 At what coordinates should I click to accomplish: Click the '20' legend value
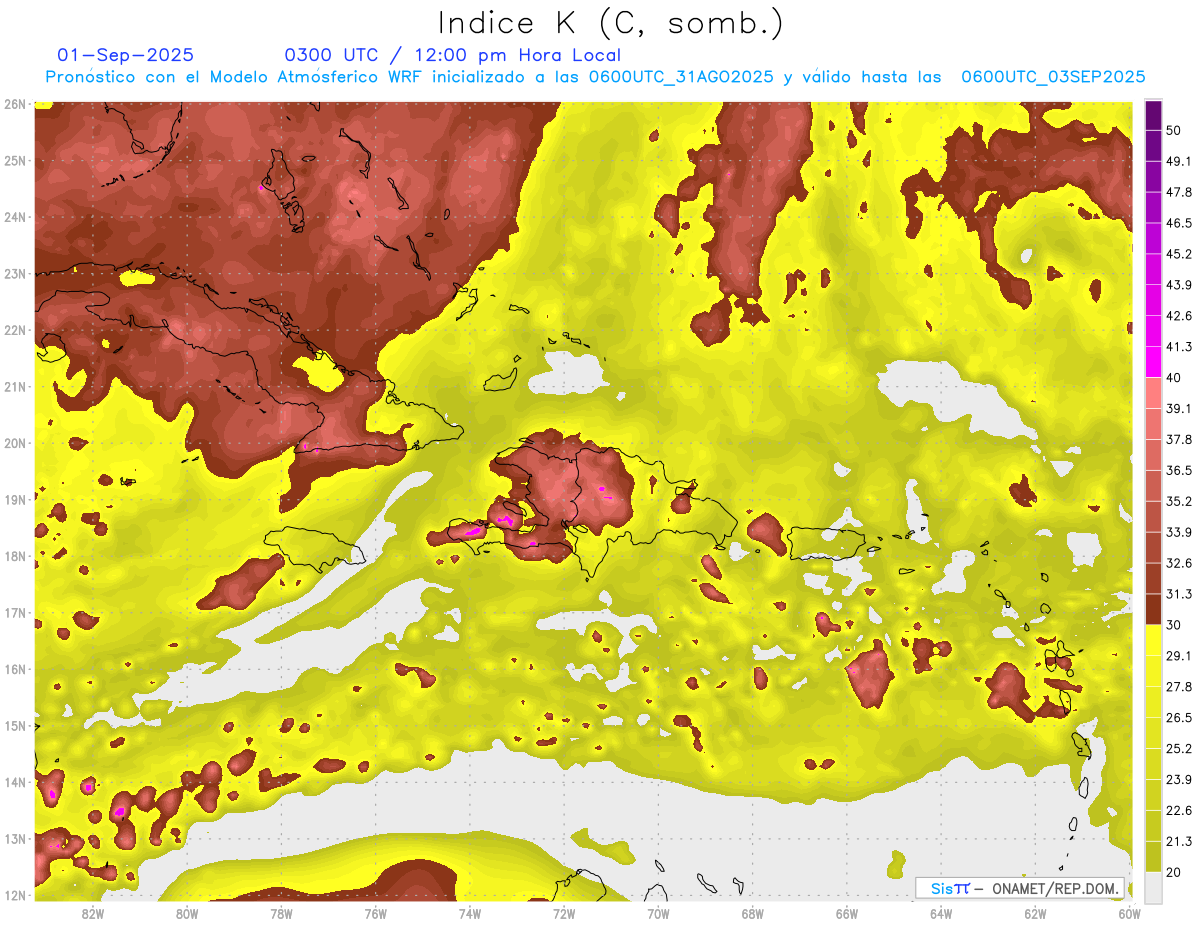[x=1174, y=873]
